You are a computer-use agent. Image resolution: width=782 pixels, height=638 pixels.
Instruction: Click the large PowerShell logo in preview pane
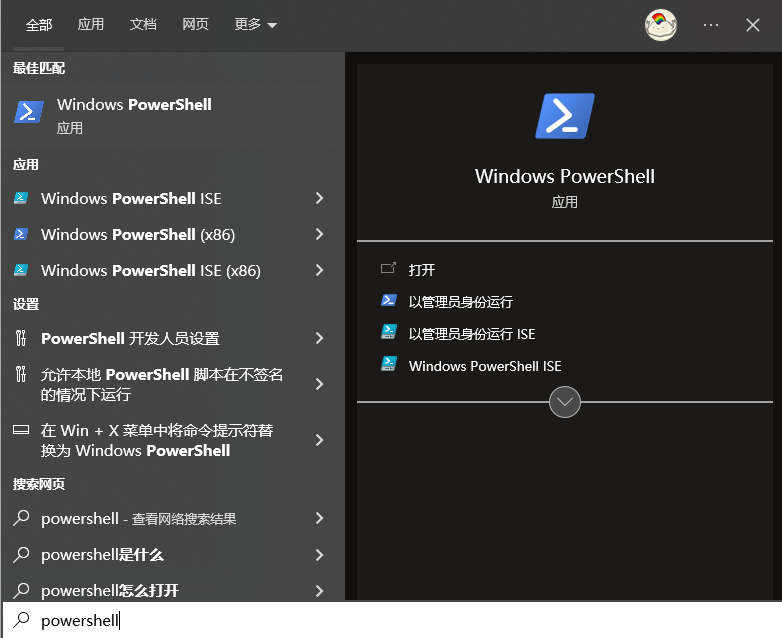pos(565,116)
